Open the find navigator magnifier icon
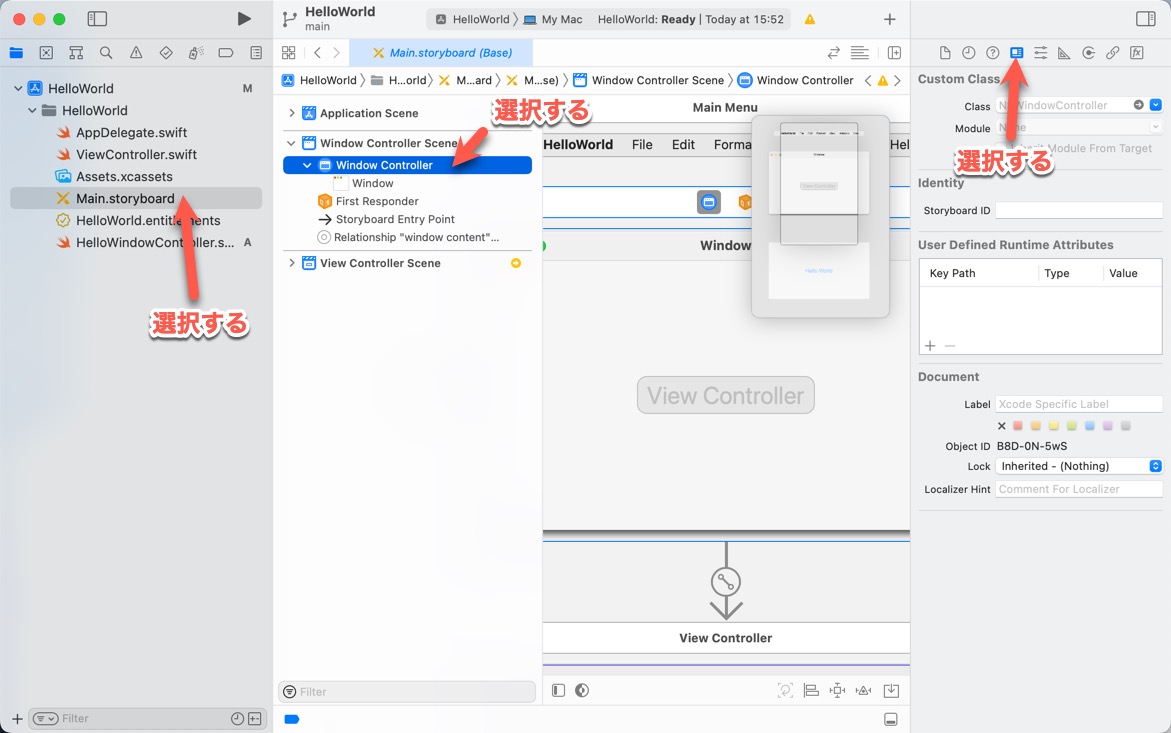Screen dimensions: 1171x733 coord(106,52)
